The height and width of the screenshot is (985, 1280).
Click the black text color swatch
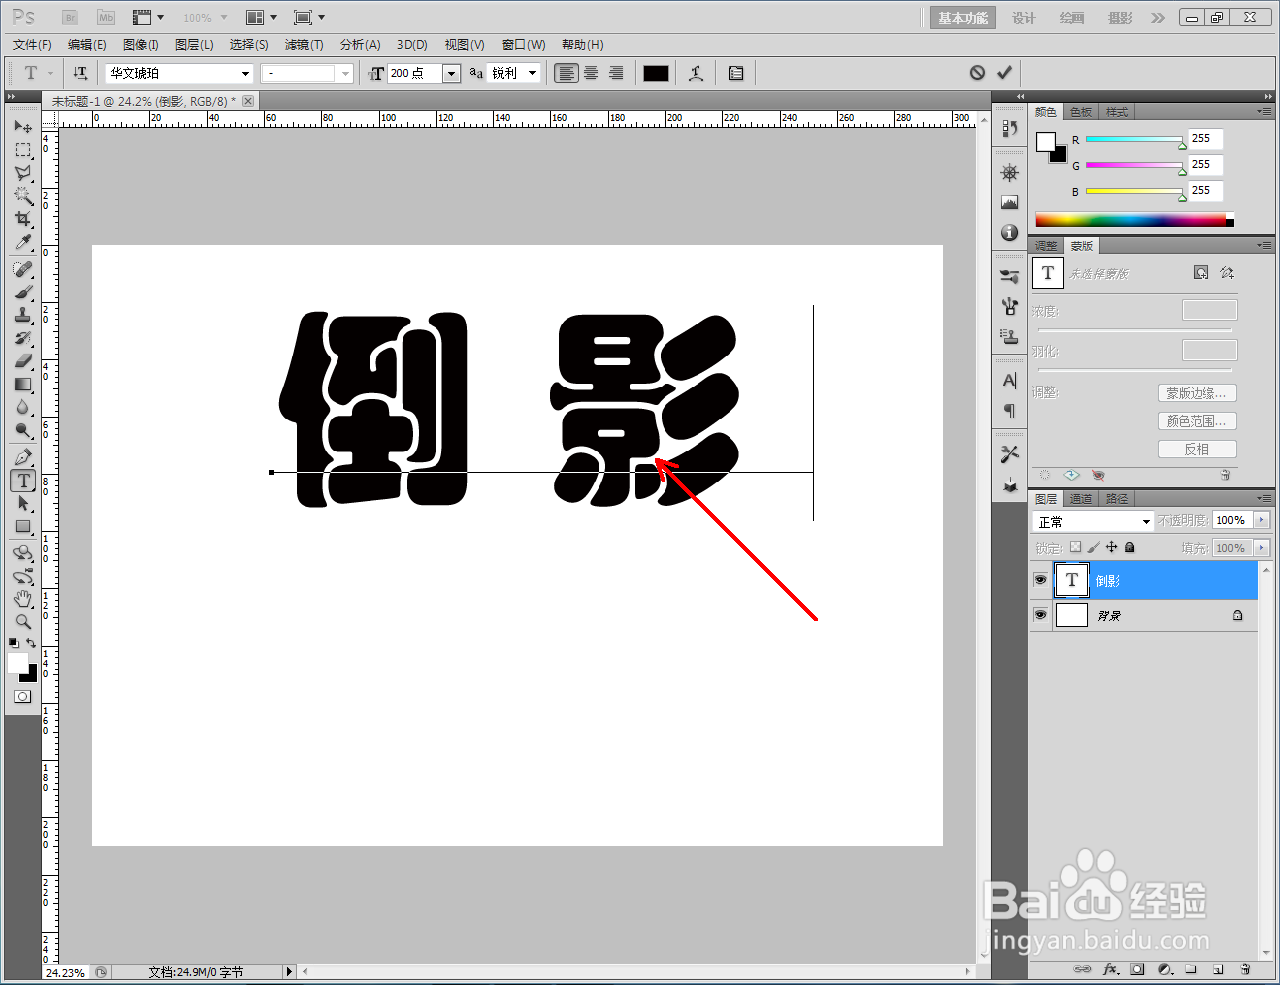(655, 72)
